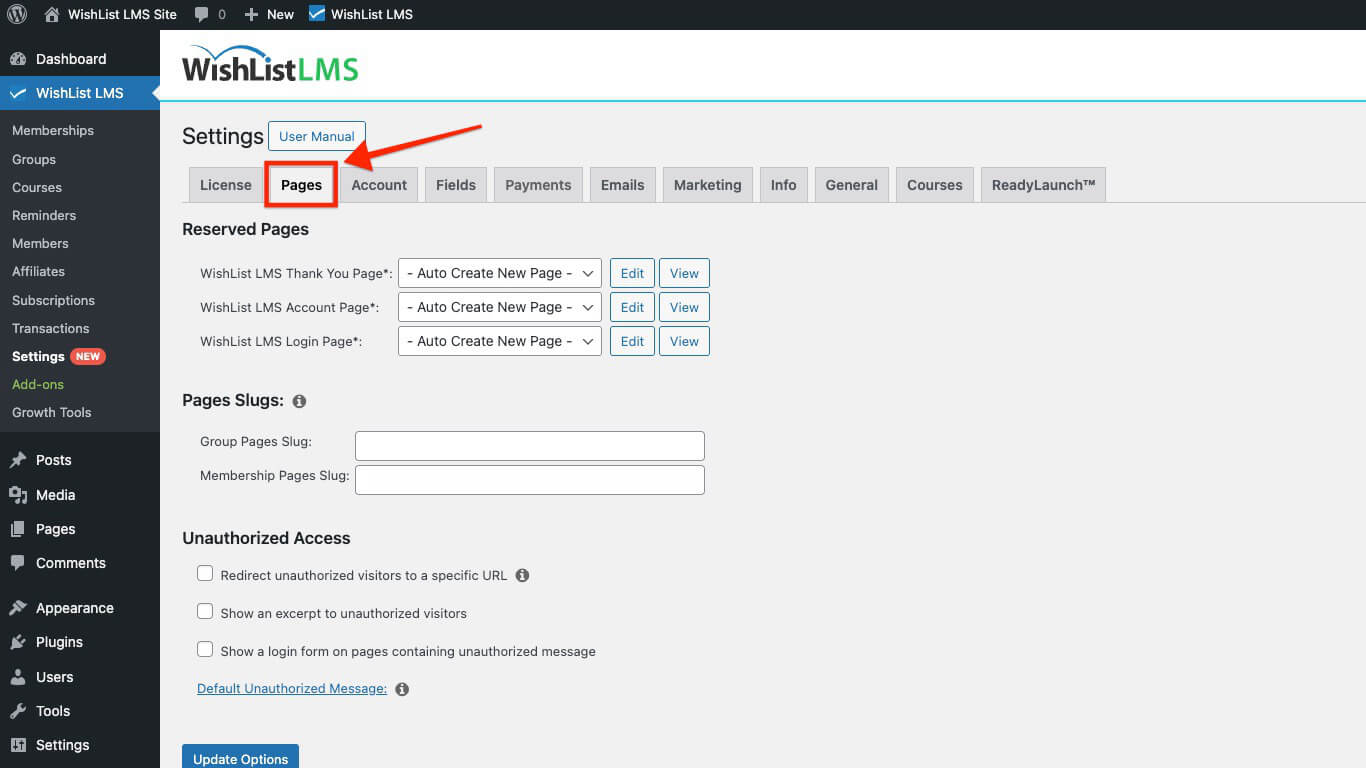Open the ReadyLaunch settings tab
The width and height of the screenshot is (1366, 768).
pos(1043,184)
